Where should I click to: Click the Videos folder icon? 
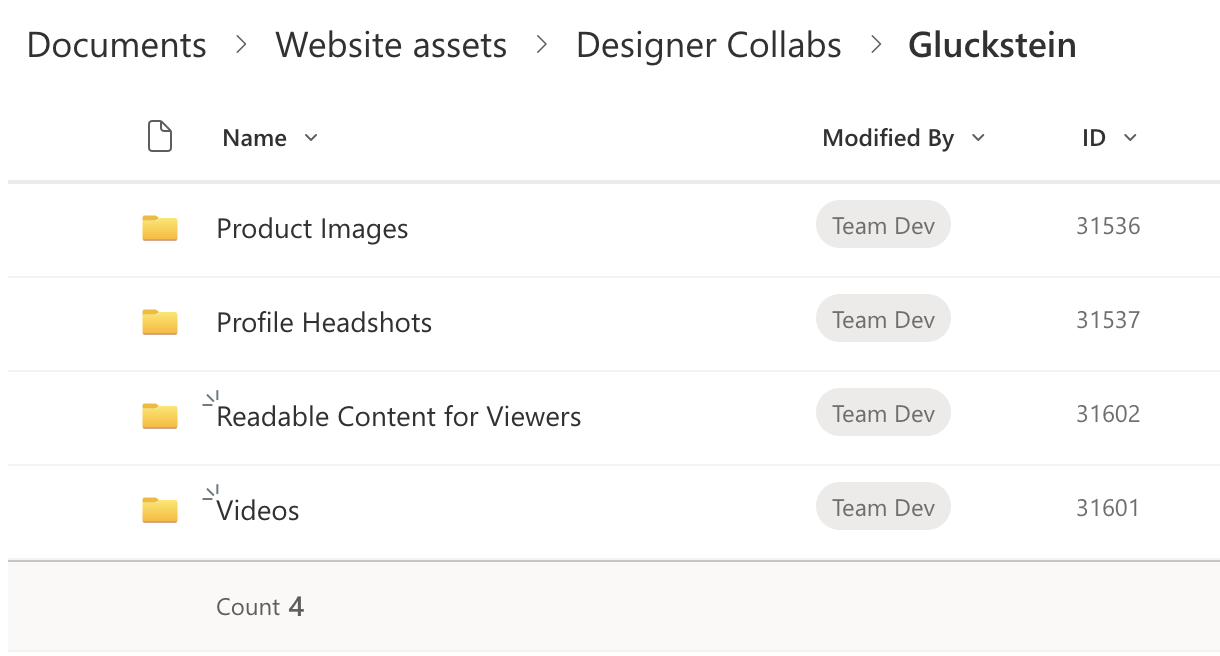(x=160, y=510)
